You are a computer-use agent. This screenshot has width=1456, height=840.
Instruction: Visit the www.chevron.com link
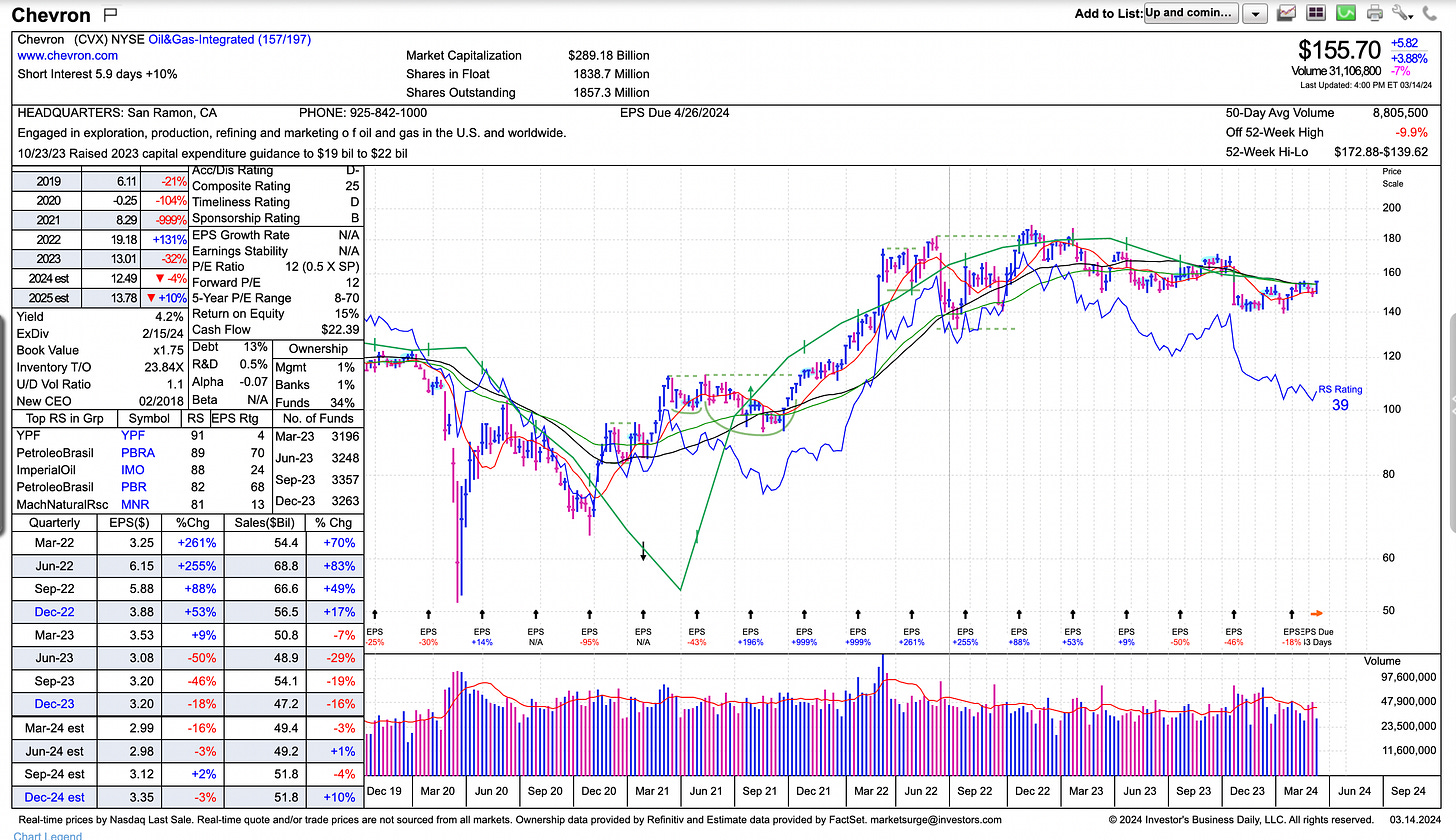[x=67, y=56]
